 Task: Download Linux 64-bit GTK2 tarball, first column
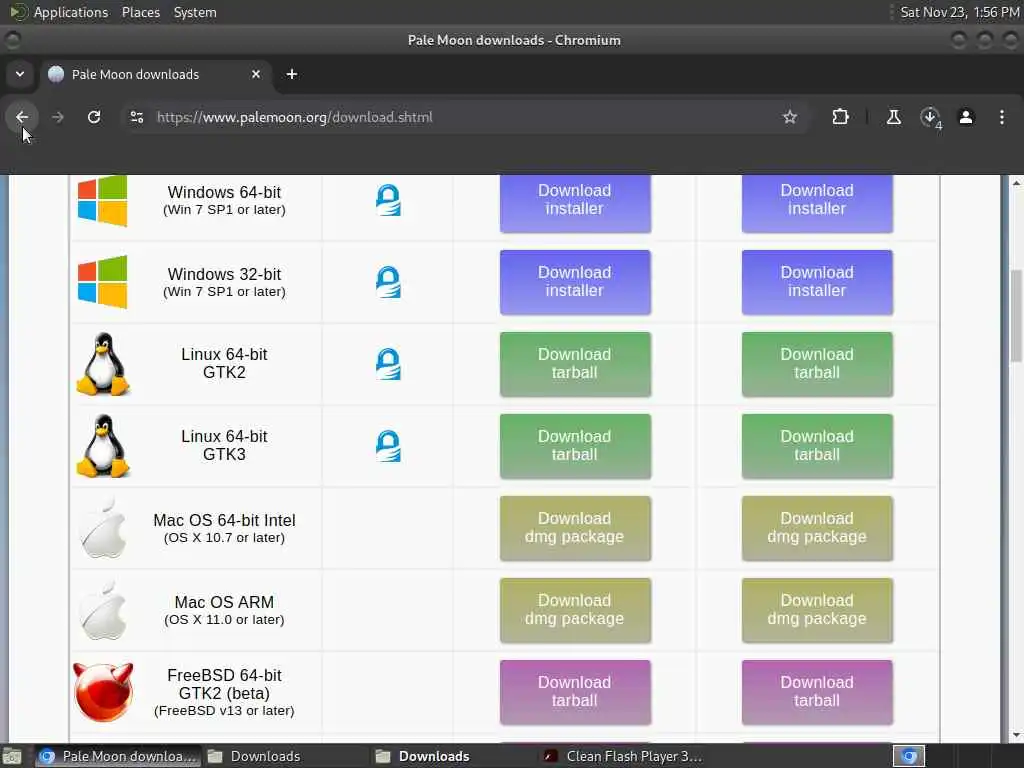tap(575, 364)
